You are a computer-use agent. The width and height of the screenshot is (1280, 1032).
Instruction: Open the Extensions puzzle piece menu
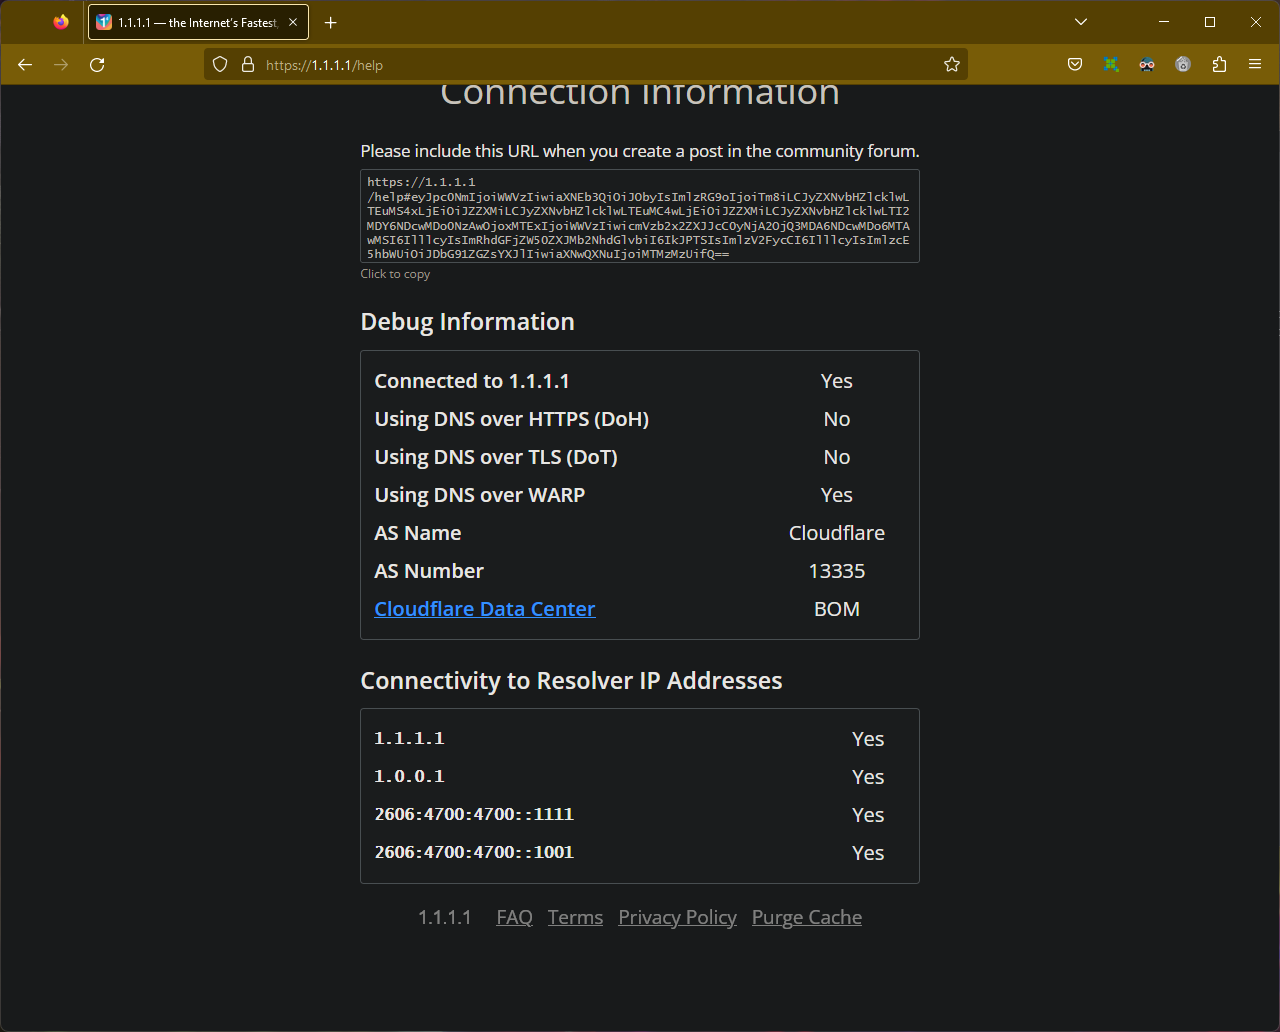tap(1219, 65)
